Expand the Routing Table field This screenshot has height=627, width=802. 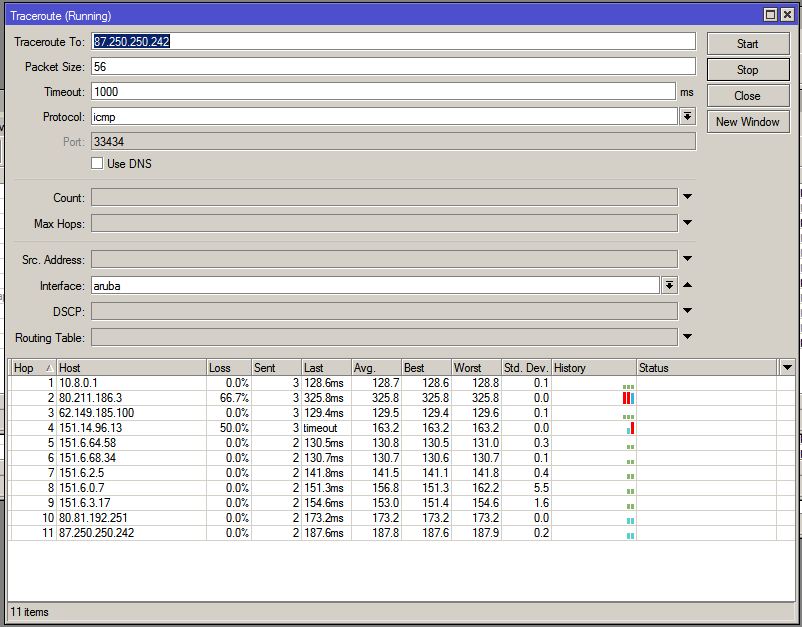coord(687,337)
